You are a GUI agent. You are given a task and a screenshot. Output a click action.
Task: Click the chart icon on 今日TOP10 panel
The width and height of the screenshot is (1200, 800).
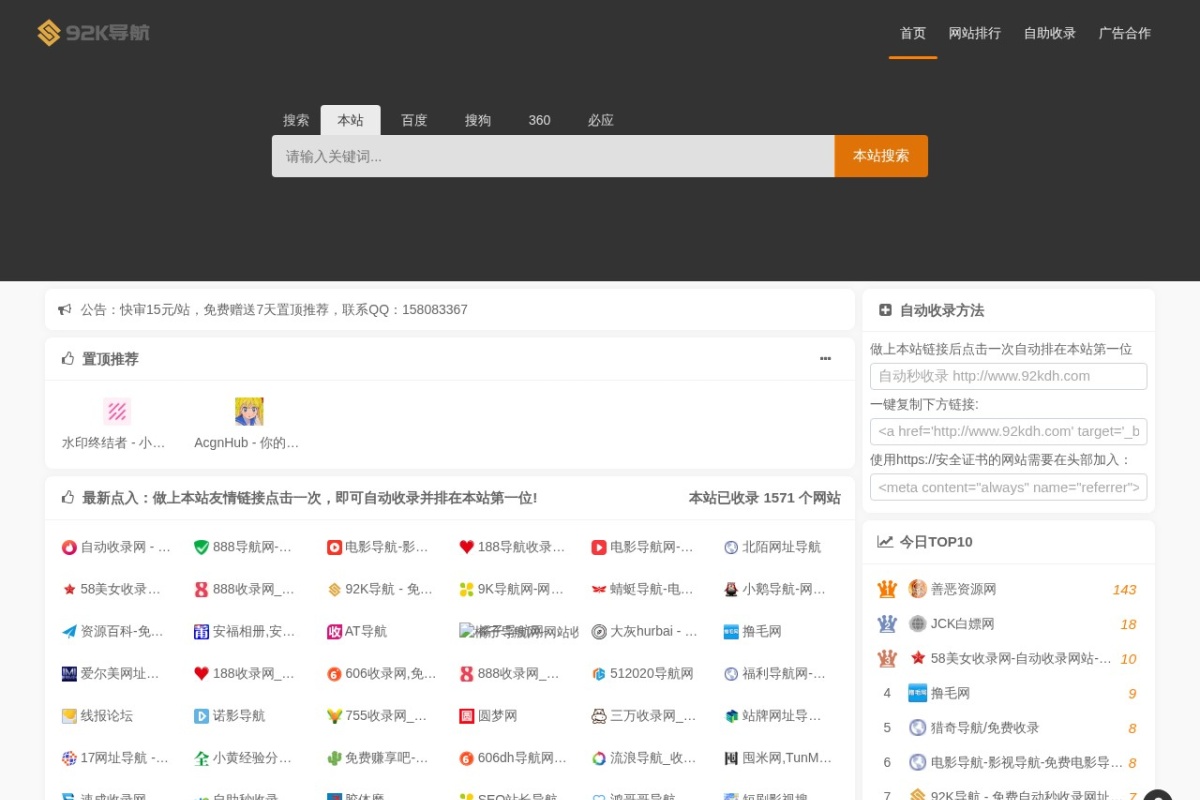tap(884, 541)
